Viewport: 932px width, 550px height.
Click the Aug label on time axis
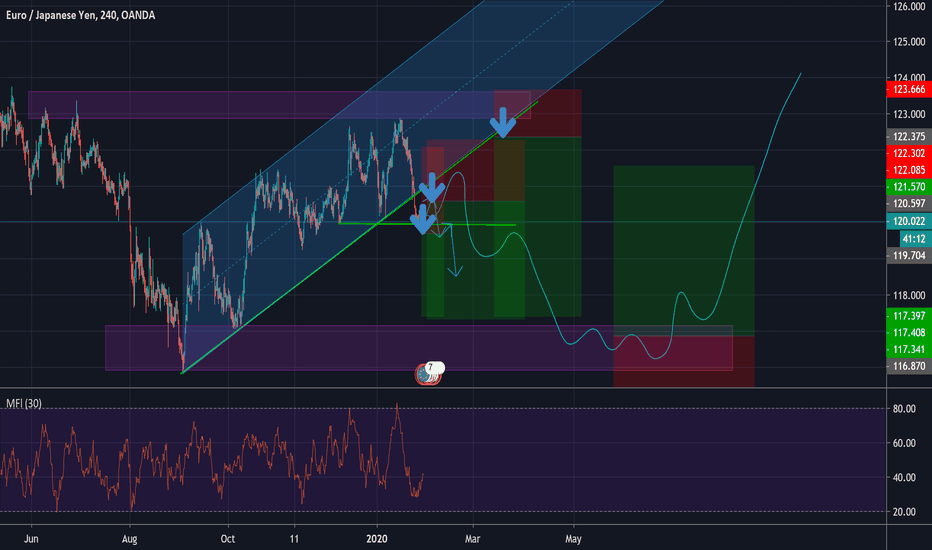130,539
